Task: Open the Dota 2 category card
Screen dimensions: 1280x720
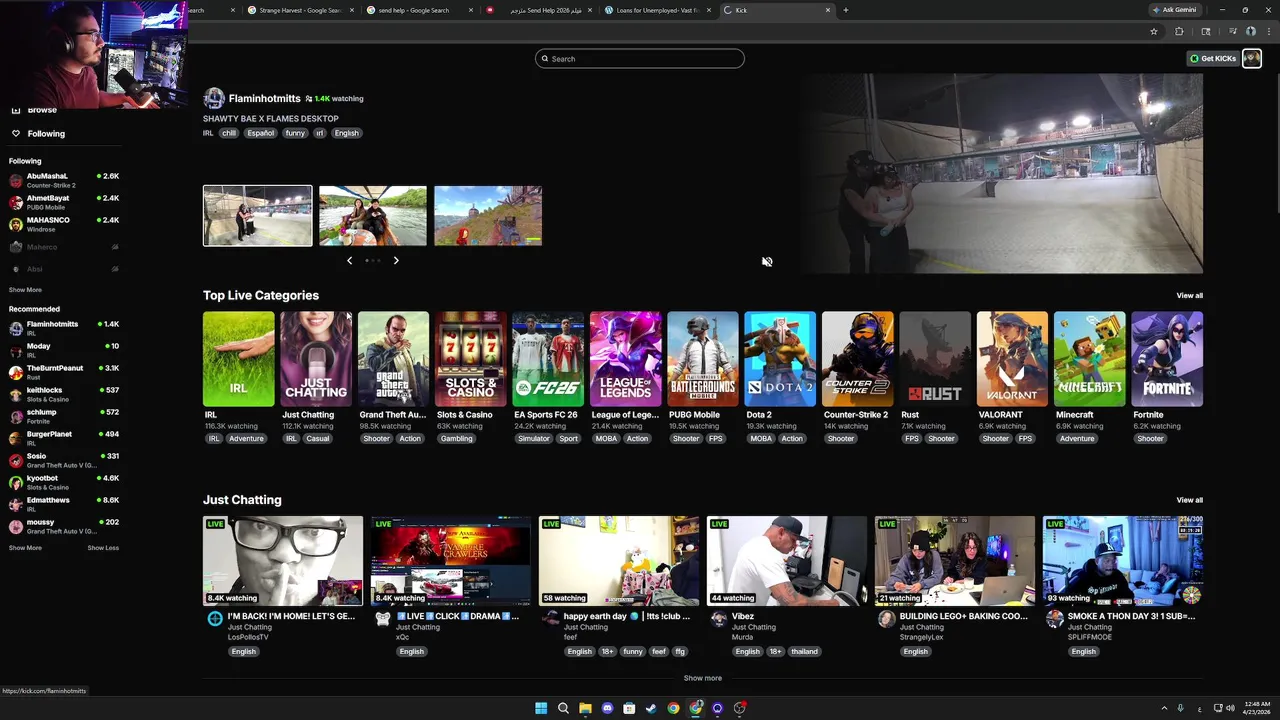Action: point(780,359)
